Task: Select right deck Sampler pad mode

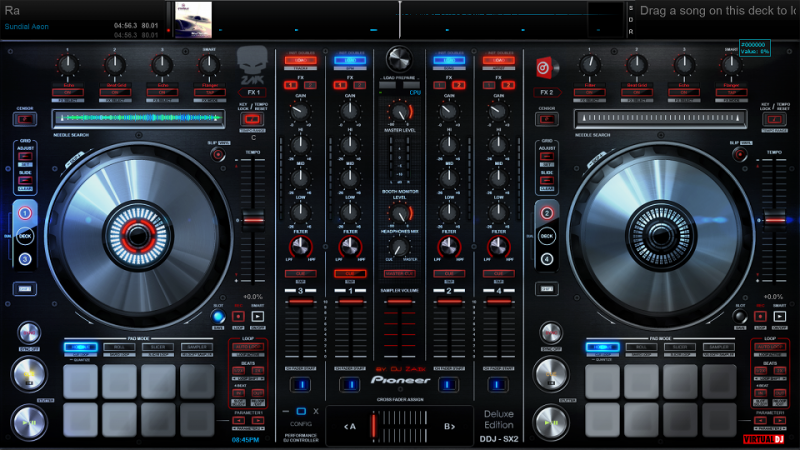Action: (x=719, y=347)
